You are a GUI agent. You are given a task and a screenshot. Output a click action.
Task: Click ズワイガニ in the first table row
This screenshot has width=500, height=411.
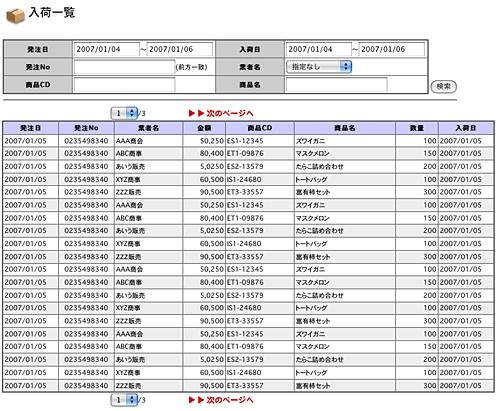[x=310, y=141]
